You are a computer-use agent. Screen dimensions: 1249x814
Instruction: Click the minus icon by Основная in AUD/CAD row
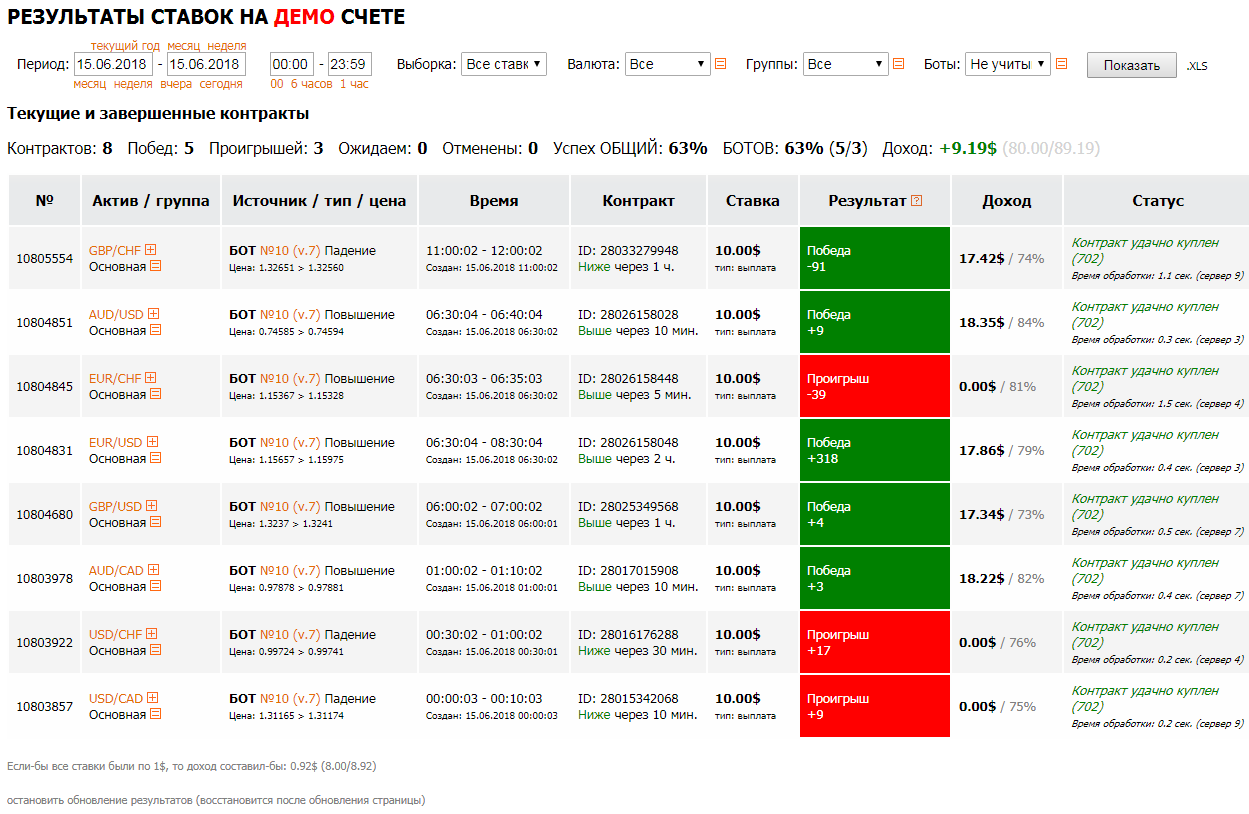[x=155, y=586]
